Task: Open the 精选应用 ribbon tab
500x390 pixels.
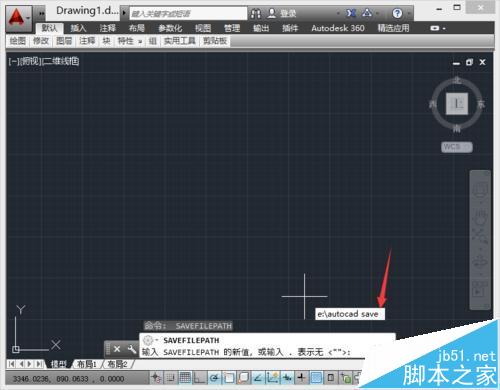Action: pyautogui.click(x=393, y=28)
